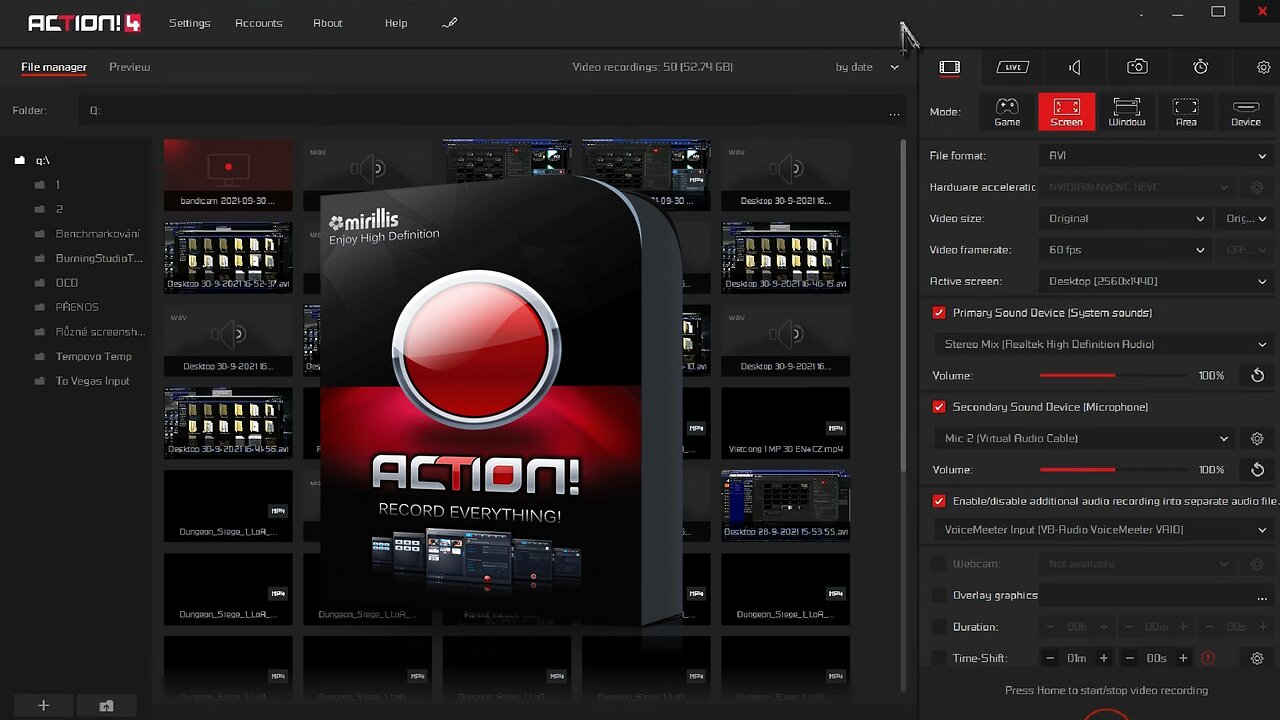1280x720 pixels.
Task: Click the Action! 4 logo
Action: click(x=84, y=22)
